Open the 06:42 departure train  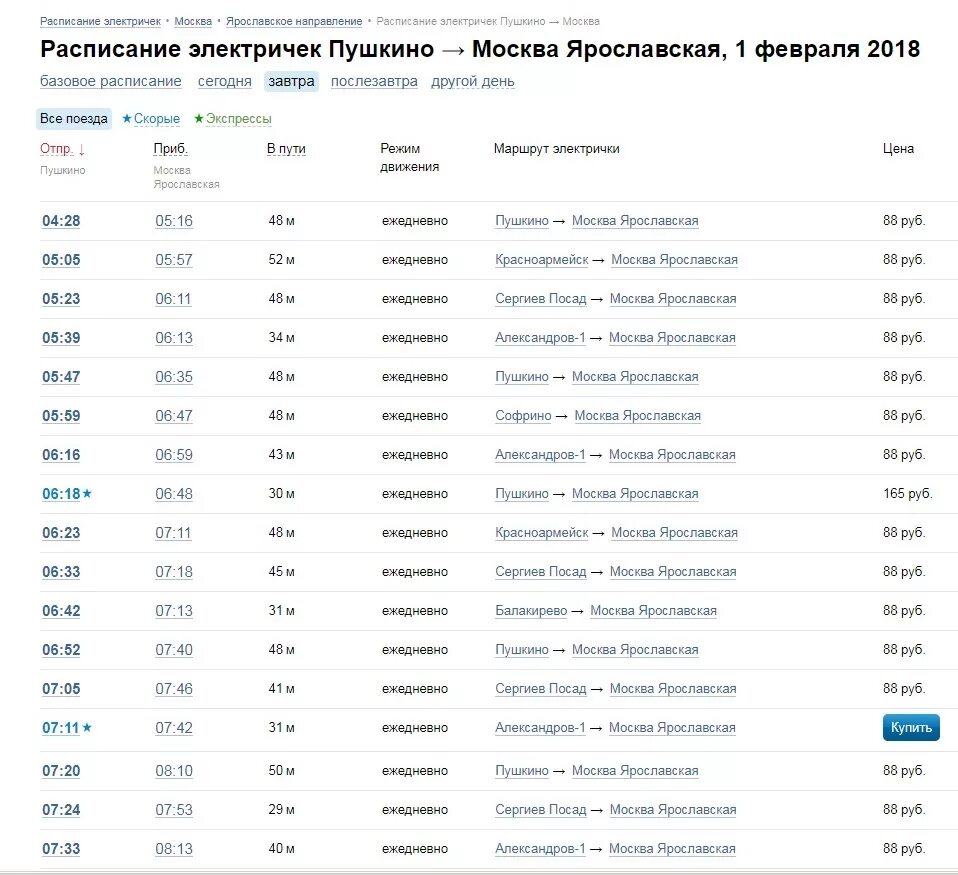61,611
